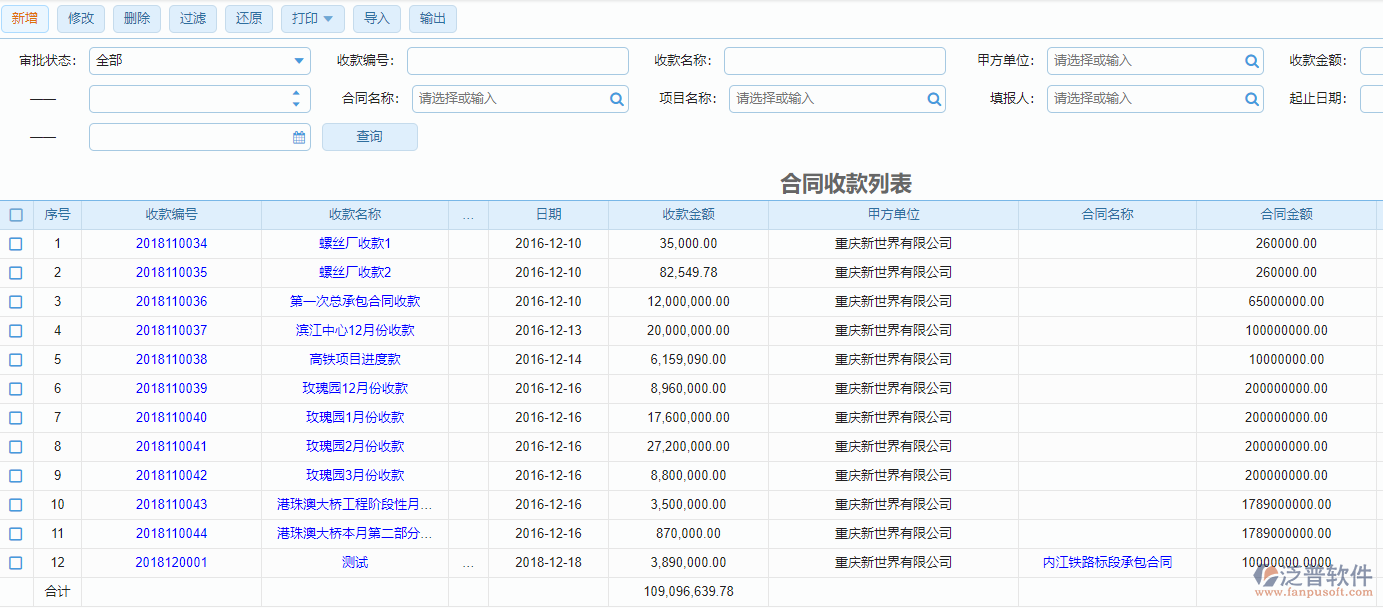Open the 审批状态 dropdown showing 全部
Image resolution: width=1383 pixels, height=608 pixels.
297,61
